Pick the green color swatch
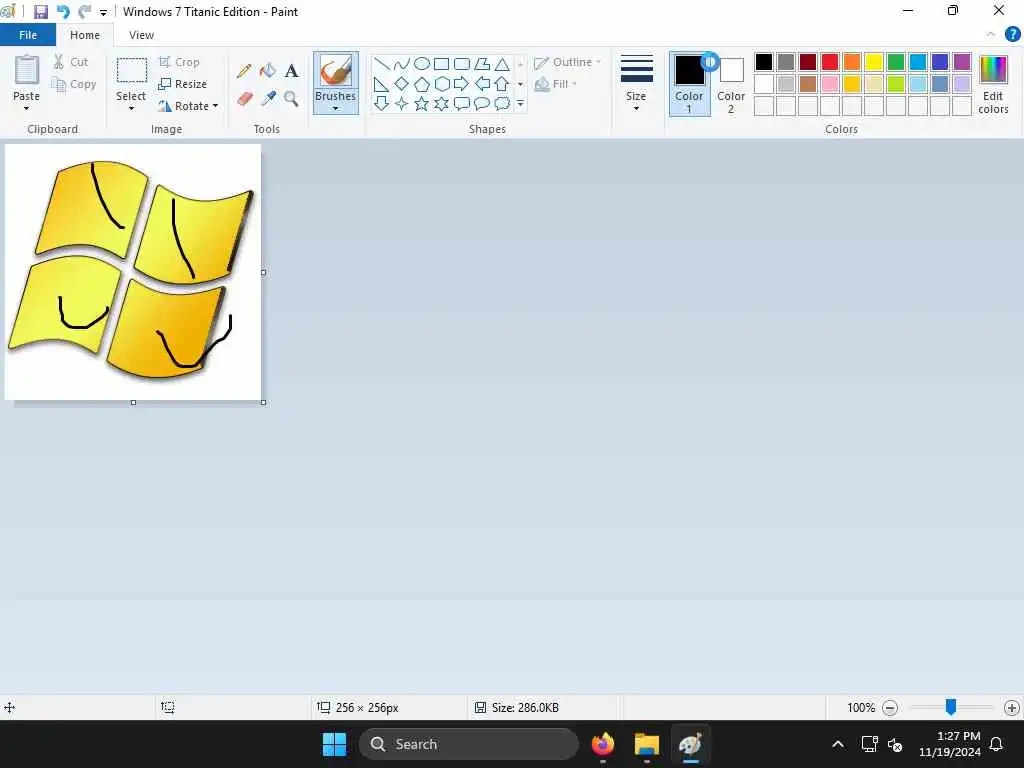The width and height of the screenshot is (1024, 768). pyautogui.click(x=896, y=62)
